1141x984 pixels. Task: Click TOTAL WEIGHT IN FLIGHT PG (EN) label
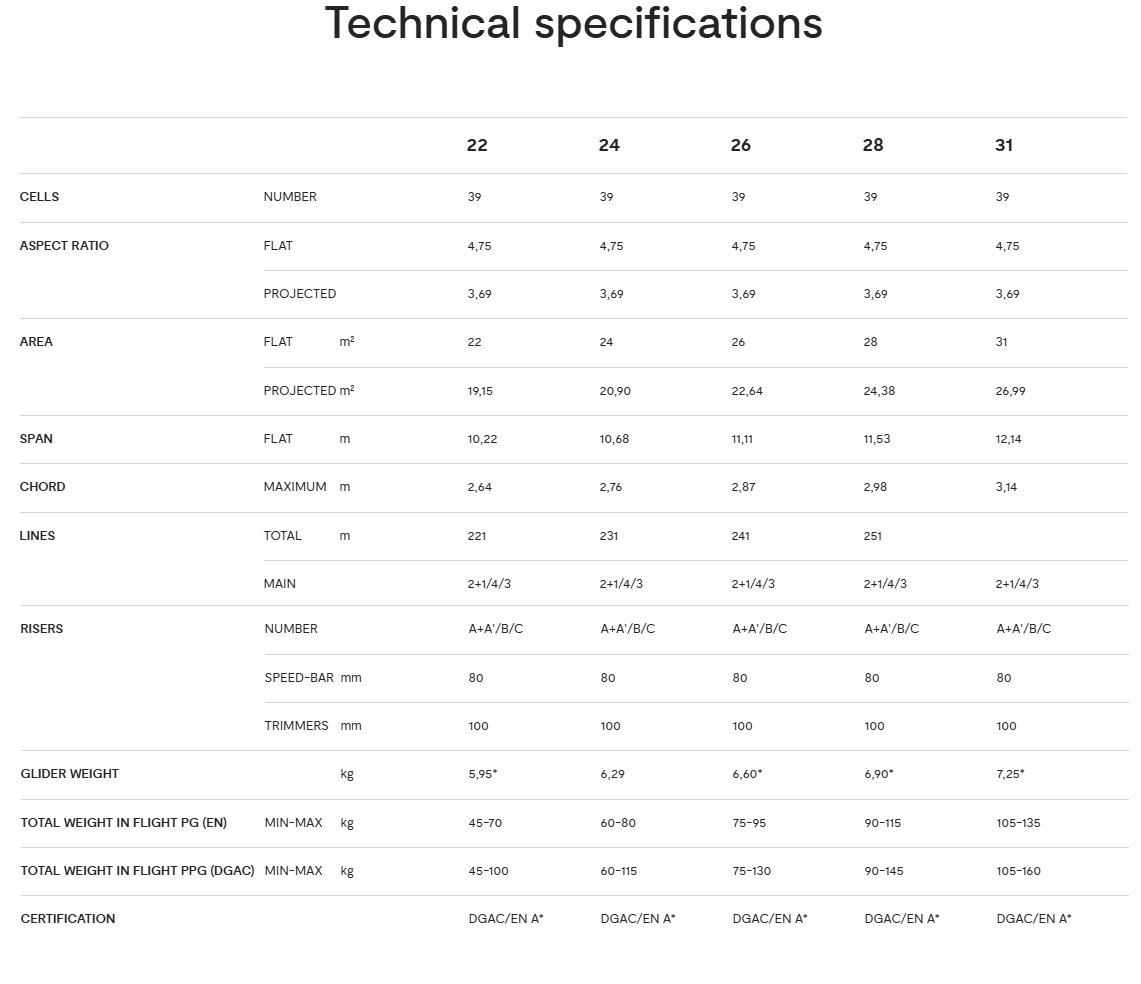tap(124, 823)
